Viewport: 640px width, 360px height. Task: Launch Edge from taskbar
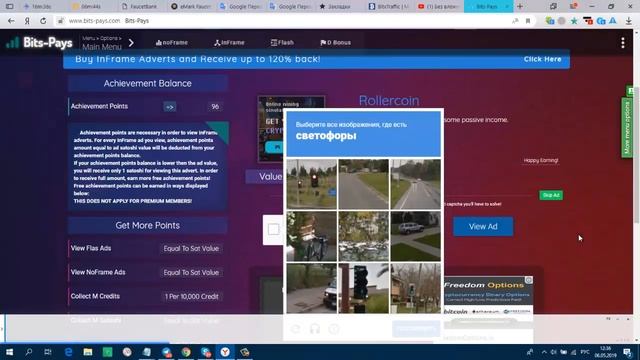point(68,352)
